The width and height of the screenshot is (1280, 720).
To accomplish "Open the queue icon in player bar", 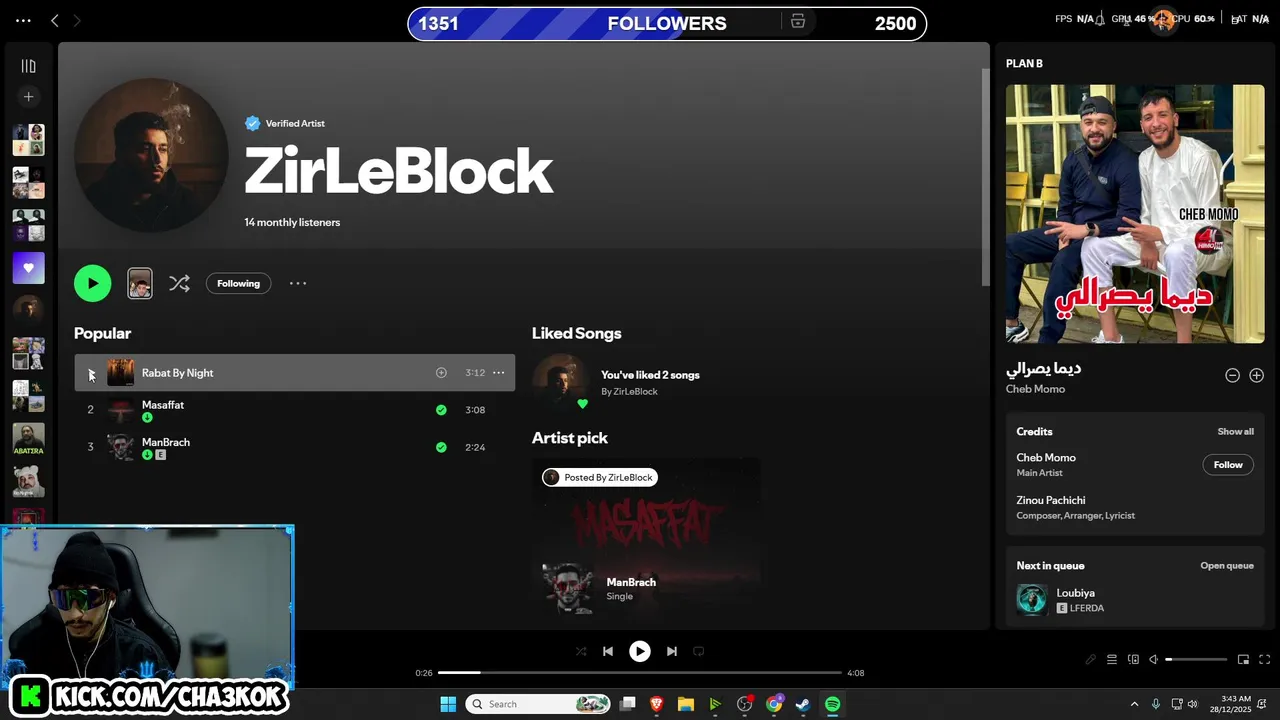I will [x=1113, y=659].
